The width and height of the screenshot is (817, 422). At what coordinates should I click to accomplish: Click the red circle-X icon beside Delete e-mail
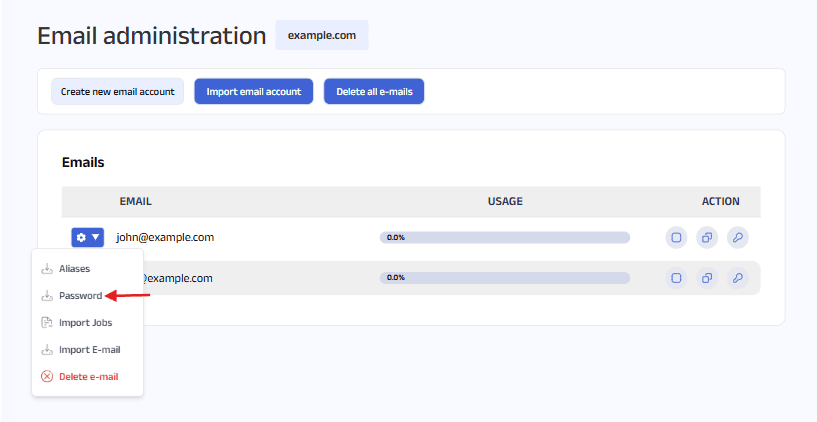pos(47,377)
